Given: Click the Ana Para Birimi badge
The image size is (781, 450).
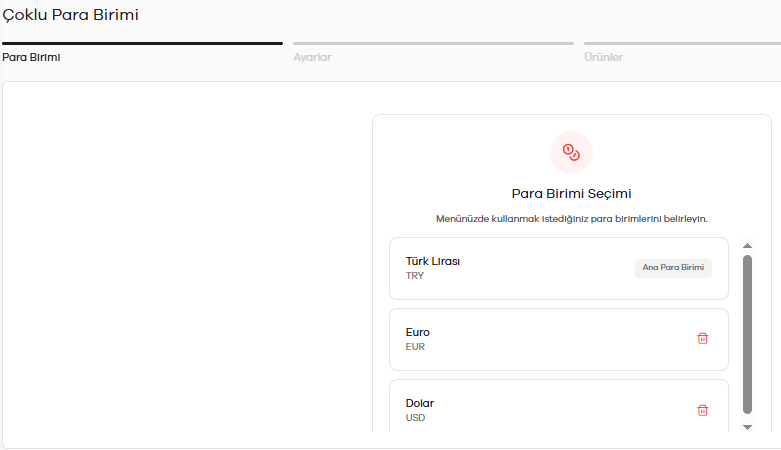Looking at the screenshot, I should (x=673, y=268).
